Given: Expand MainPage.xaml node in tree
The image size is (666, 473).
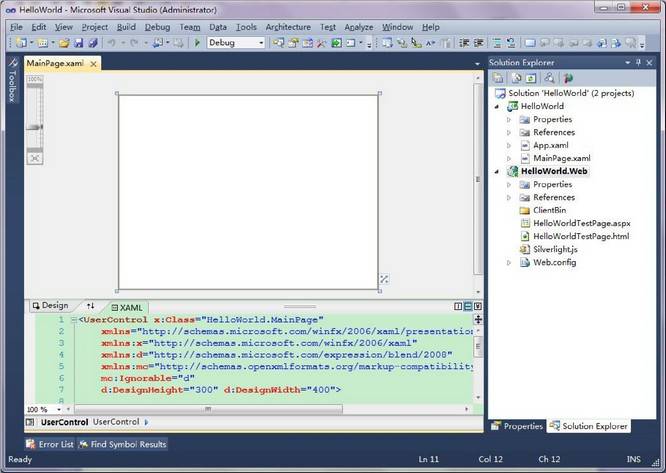Looking at the screenshot, I should coord(509,158).
